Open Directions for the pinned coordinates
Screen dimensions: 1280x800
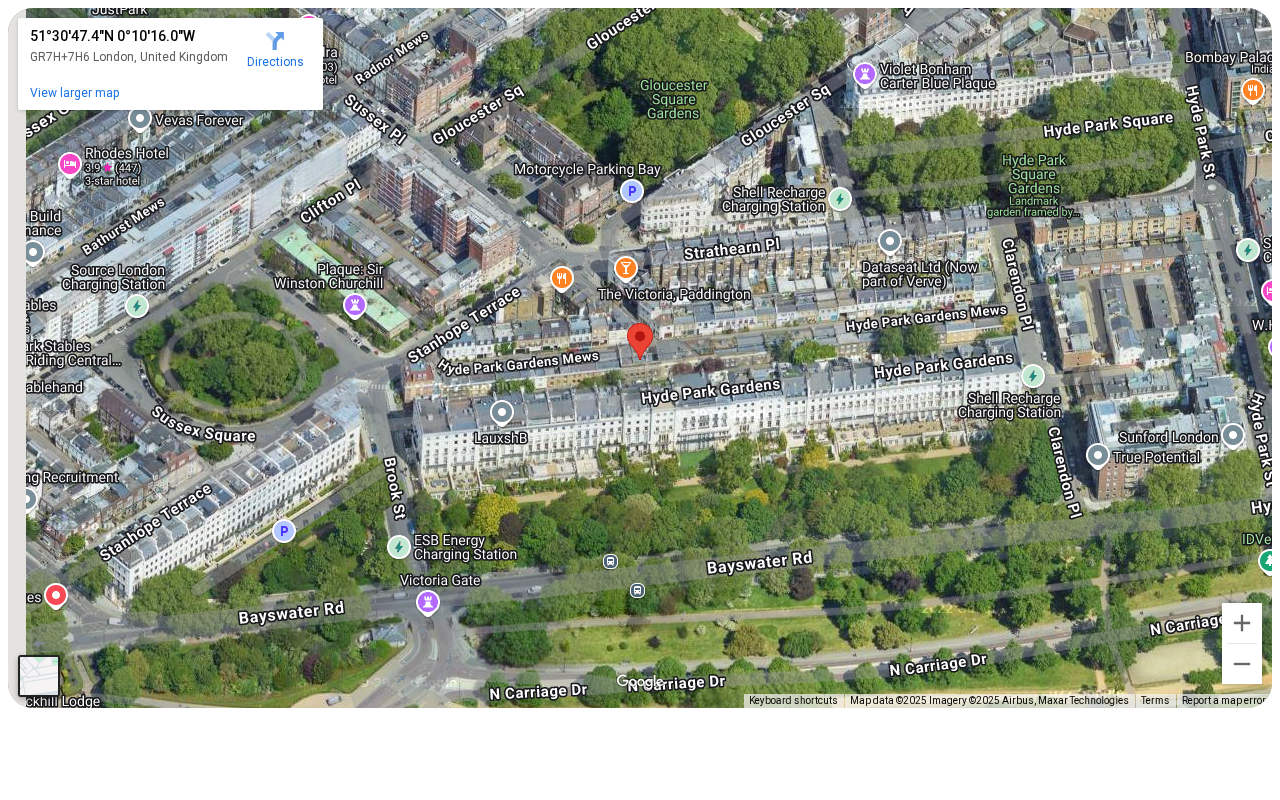[275, 49]
